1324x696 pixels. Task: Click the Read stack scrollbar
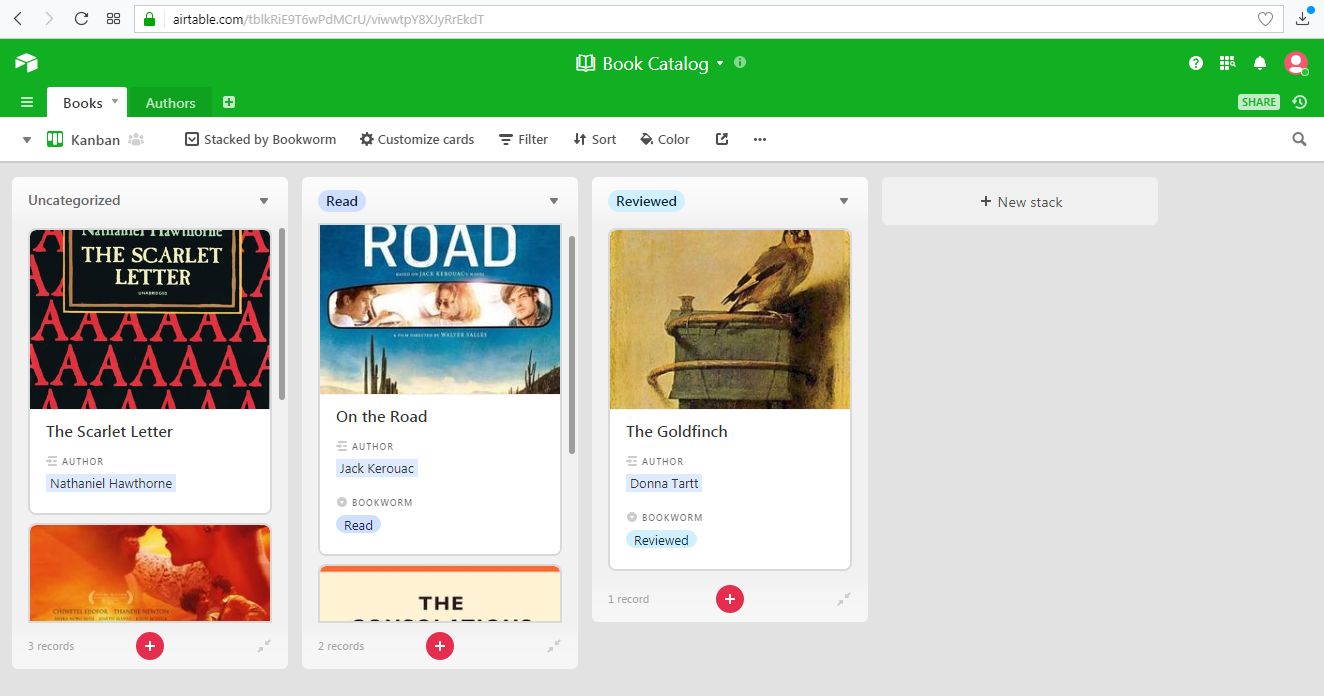(572, 345)
